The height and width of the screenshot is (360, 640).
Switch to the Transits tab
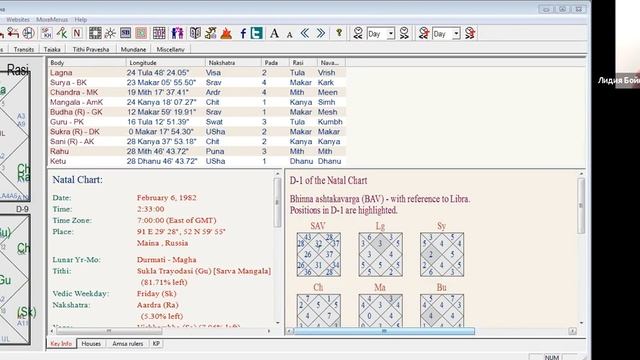(x=24, y=49)
